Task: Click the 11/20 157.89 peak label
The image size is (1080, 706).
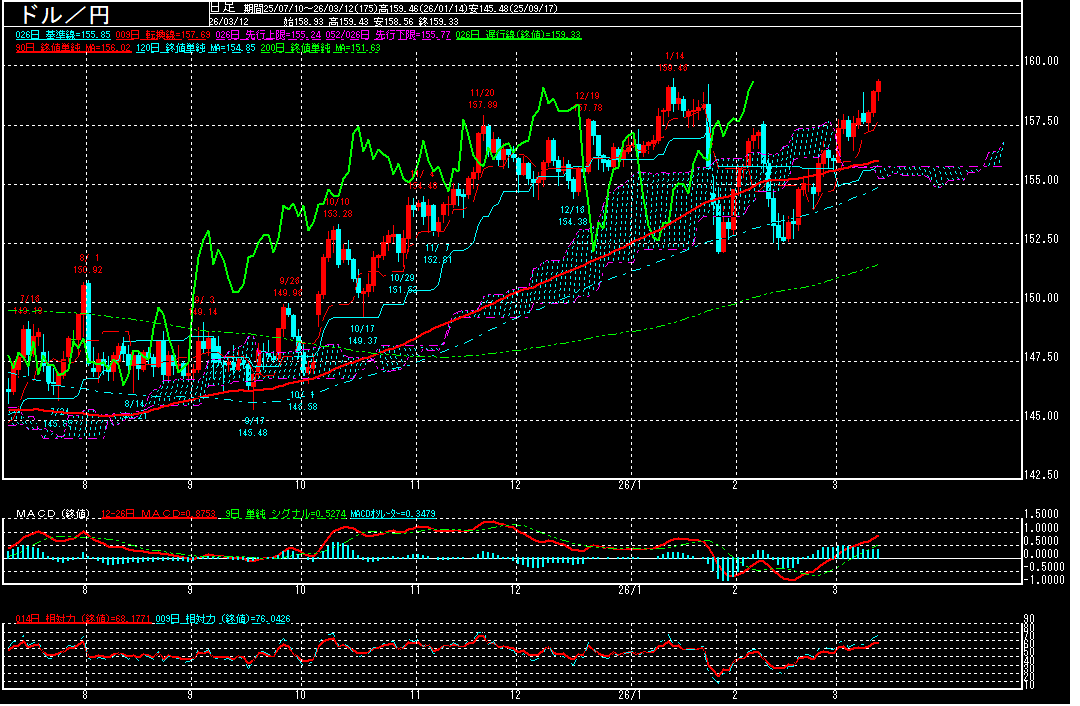Action: pyautogui.click(x=483, y=98)
